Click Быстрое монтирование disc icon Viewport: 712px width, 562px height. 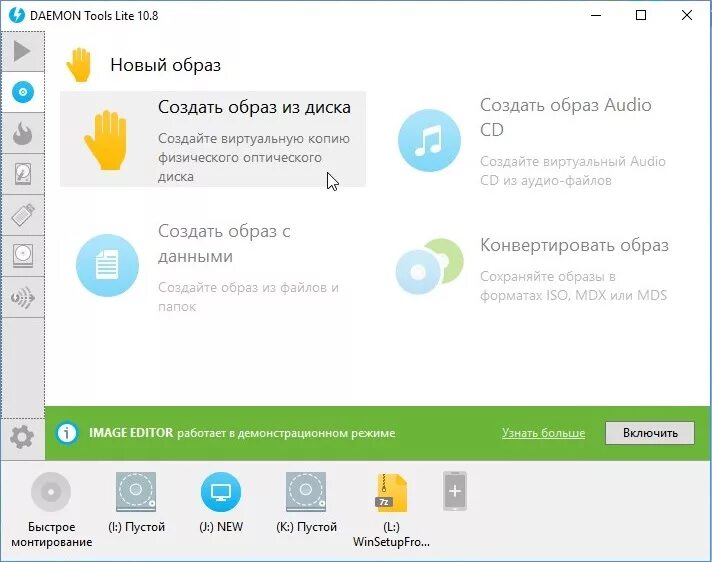click(x=51, y=492)
